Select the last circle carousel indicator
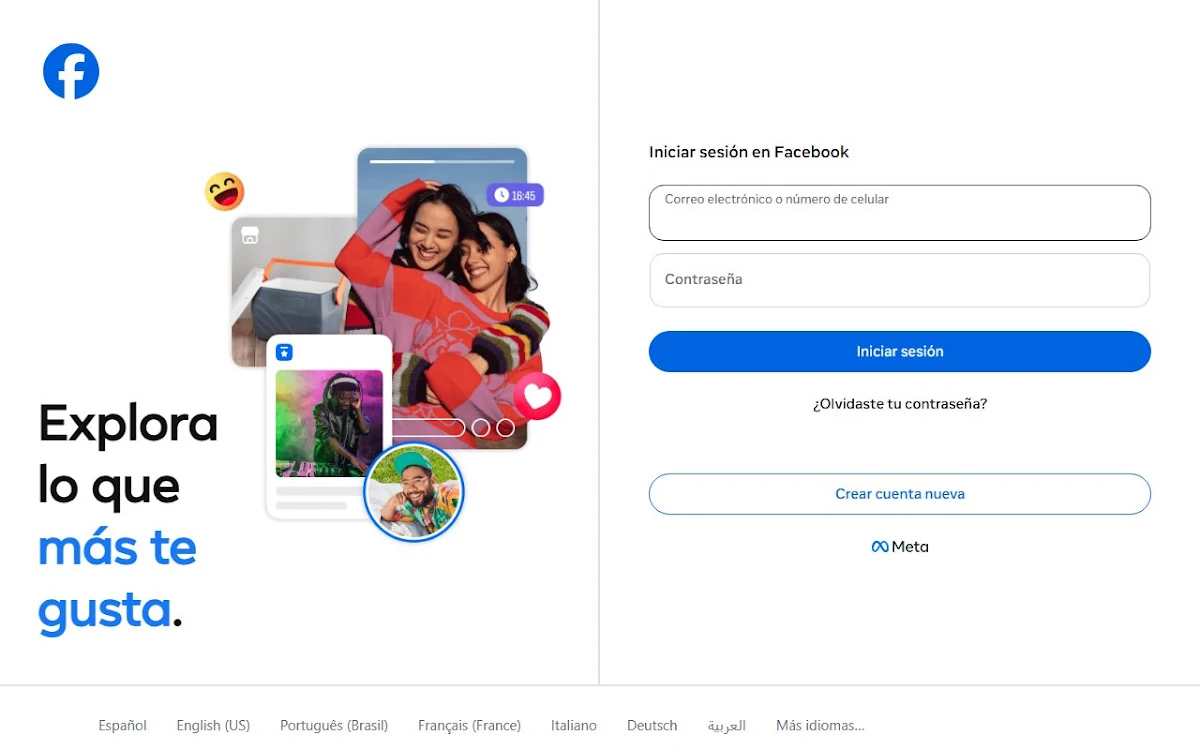 pyautogui.click(x=505, y=428)
